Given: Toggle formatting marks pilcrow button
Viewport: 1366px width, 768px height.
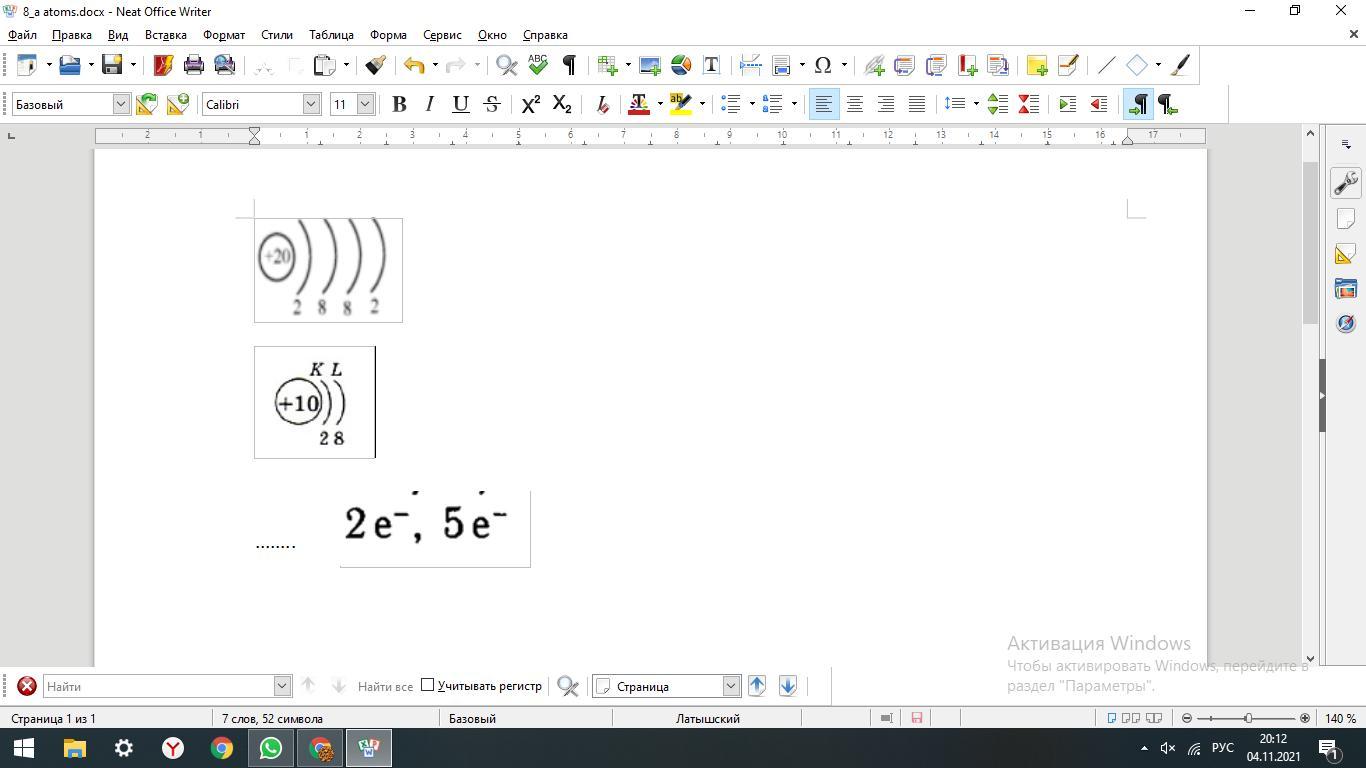Looking at the screenshot, I should [569, 65].
